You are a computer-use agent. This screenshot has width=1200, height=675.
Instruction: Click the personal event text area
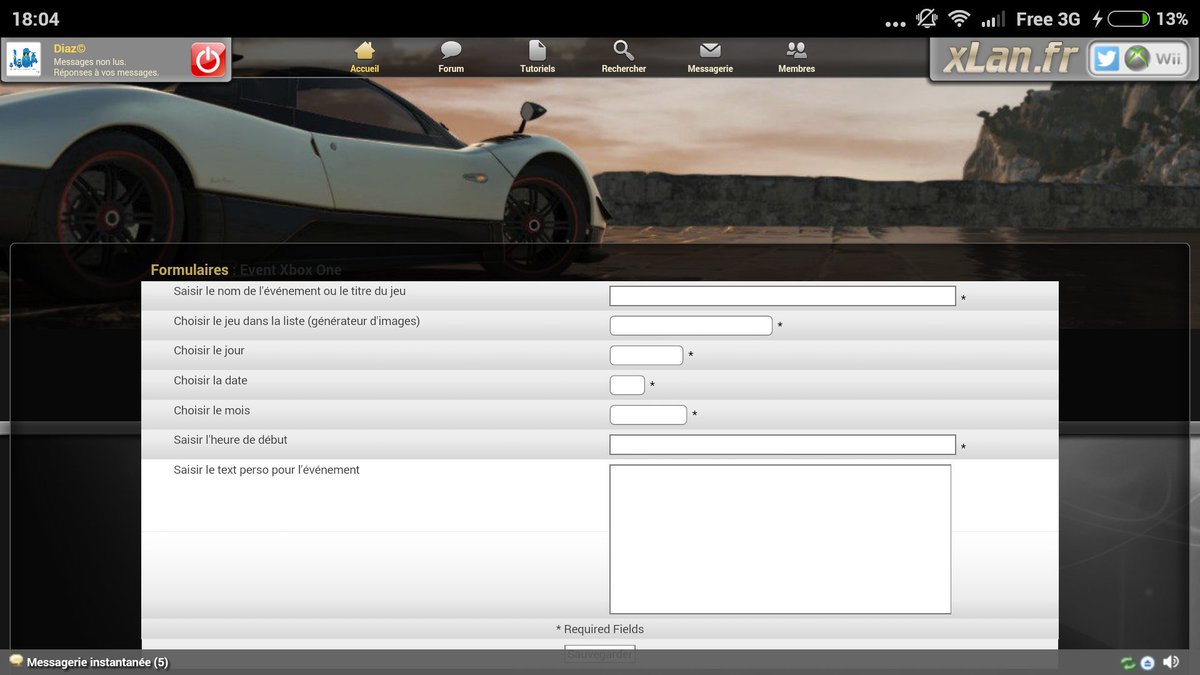[780, 539]
